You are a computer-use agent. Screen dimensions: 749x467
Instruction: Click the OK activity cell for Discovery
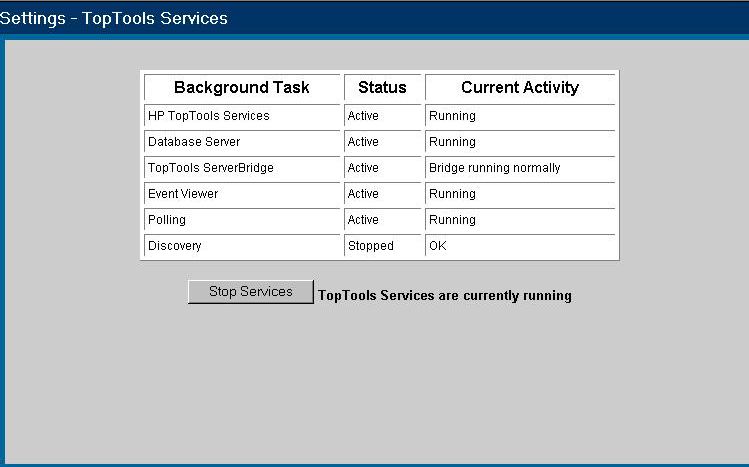point(520,245)
